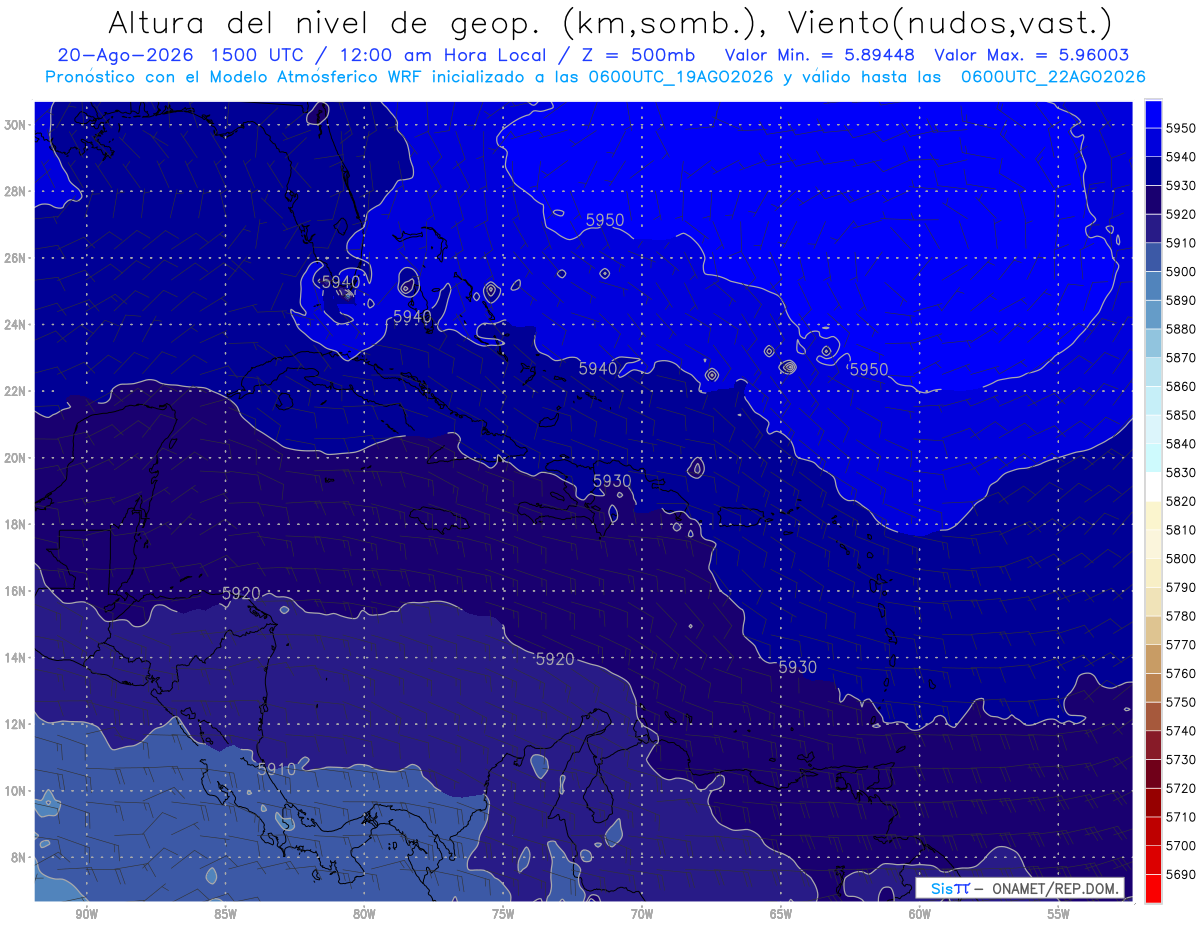Click the 60W longitude axis label

(x=920, y=914)
